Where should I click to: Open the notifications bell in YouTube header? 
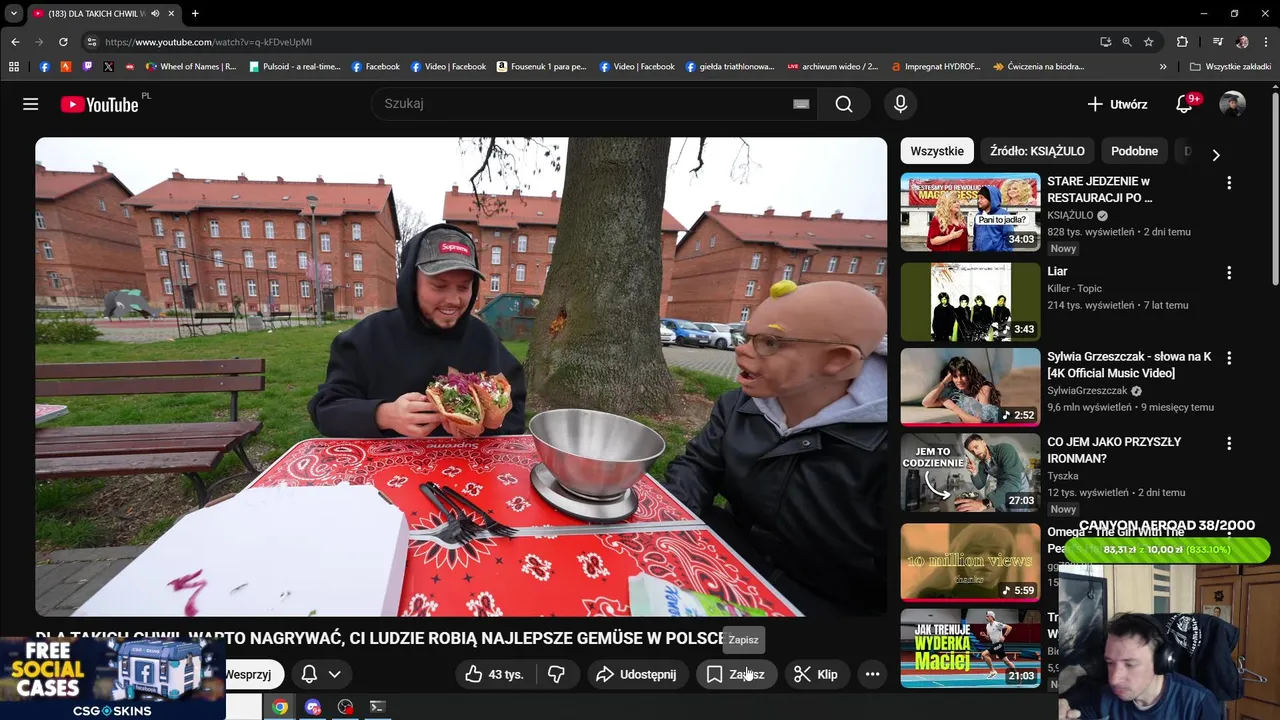tap(1184, 104)
